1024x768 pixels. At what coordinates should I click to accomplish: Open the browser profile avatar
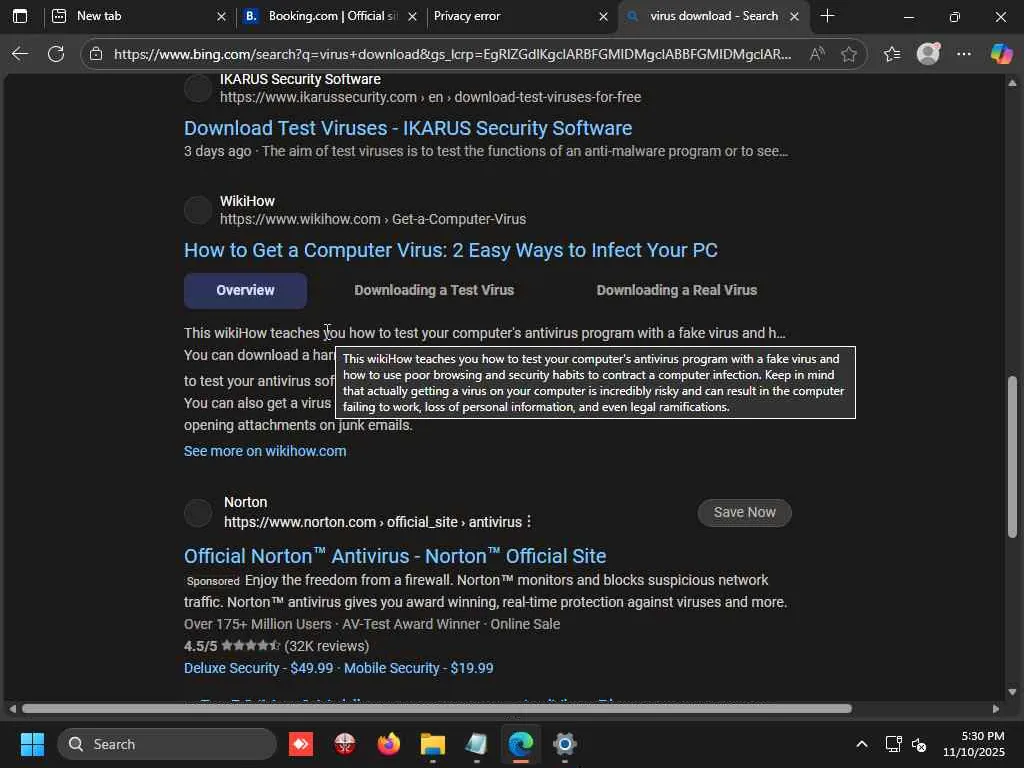928,54
